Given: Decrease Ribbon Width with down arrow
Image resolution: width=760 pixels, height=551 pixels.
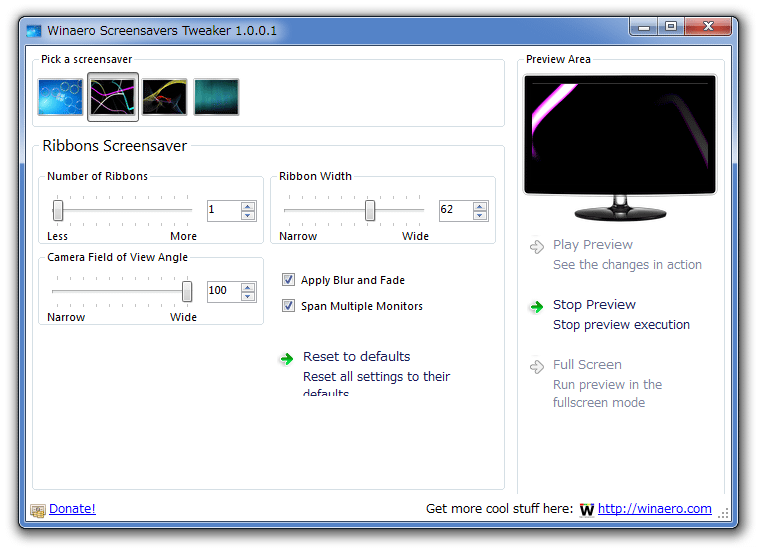Looking at the screenshot, I should (480, 215).
